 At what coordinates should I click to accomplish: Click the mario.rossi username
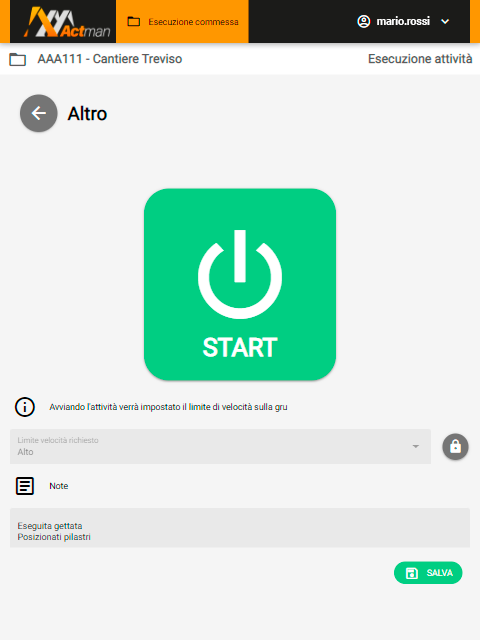403,21
